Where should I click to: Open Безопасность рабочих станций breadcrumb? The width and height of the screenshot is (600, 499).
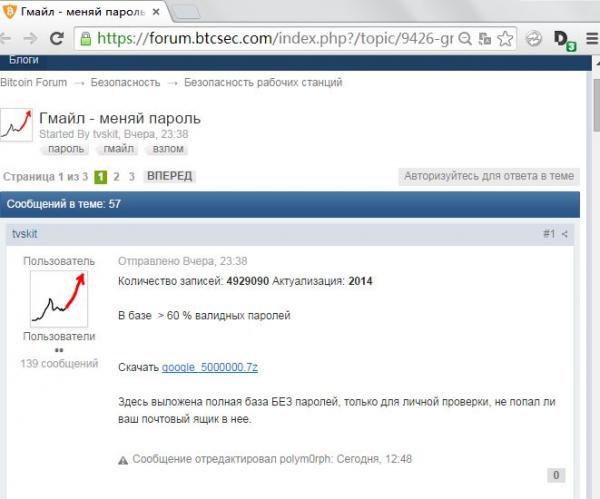click(263, 83)
